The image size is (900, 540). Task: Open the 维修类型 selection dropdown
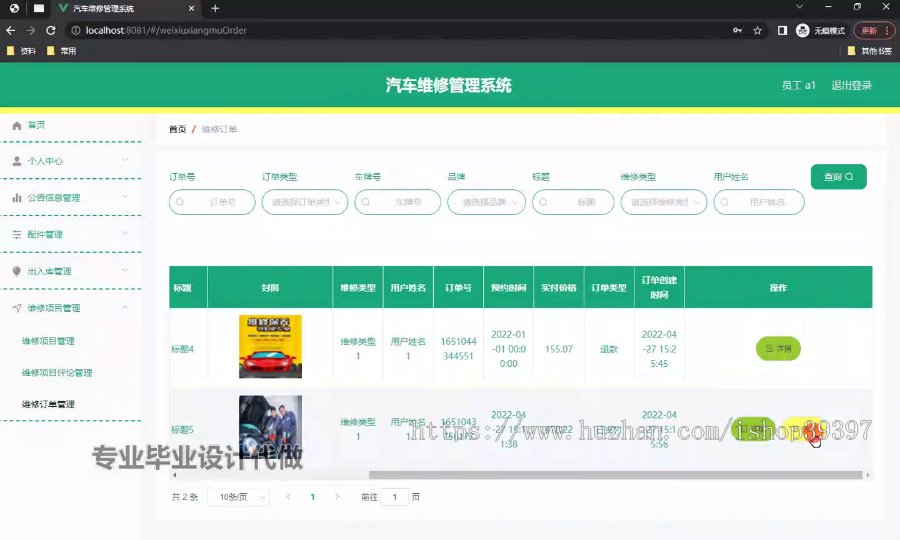(x=664, y=202)
